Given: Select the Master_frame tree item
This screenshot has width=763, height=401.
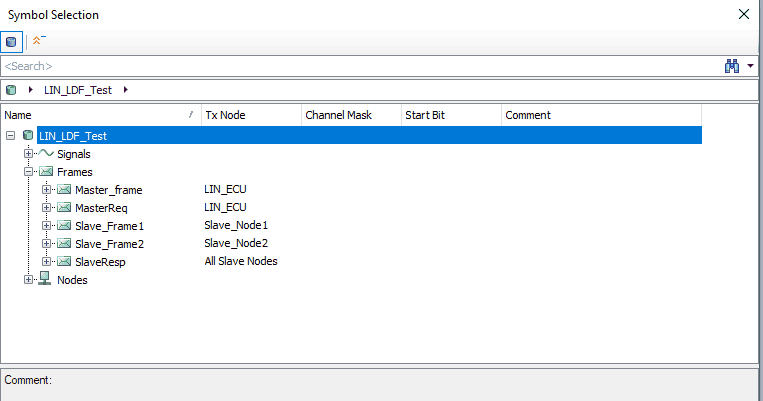Looking at the screenshot, I should (109, 190).
